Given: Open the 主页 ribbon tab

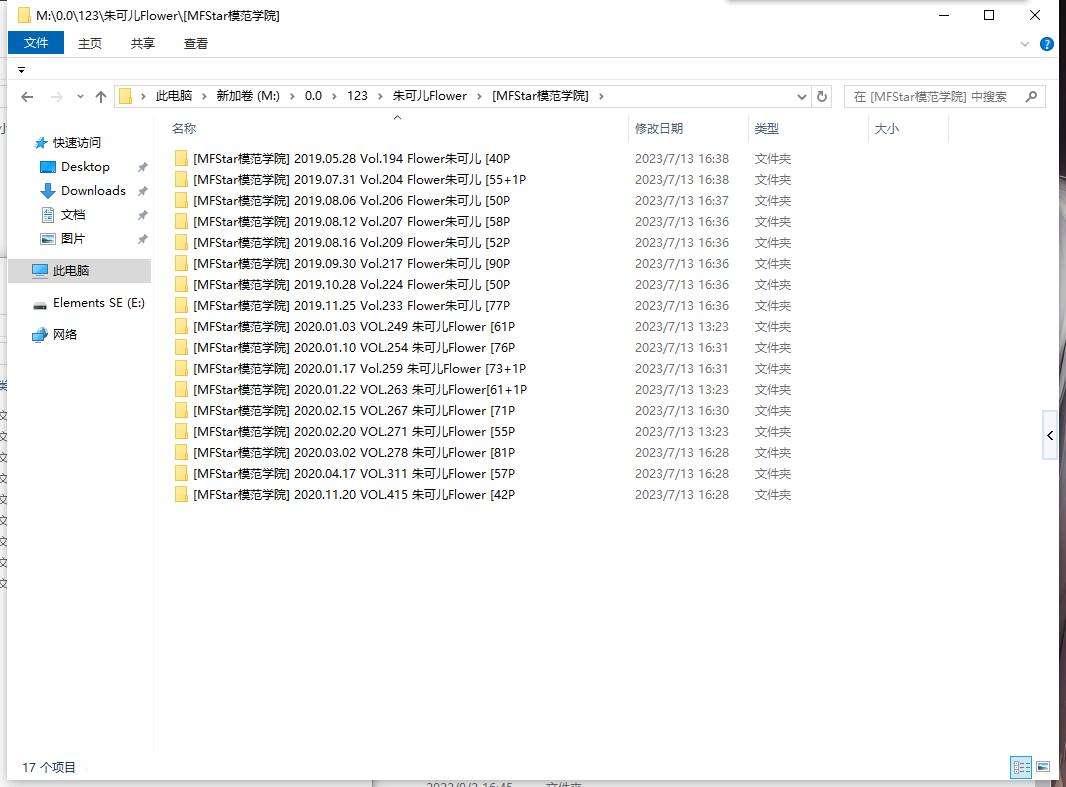Looking at the screenshot, I should pyautogui.click(x=90, y=43).
